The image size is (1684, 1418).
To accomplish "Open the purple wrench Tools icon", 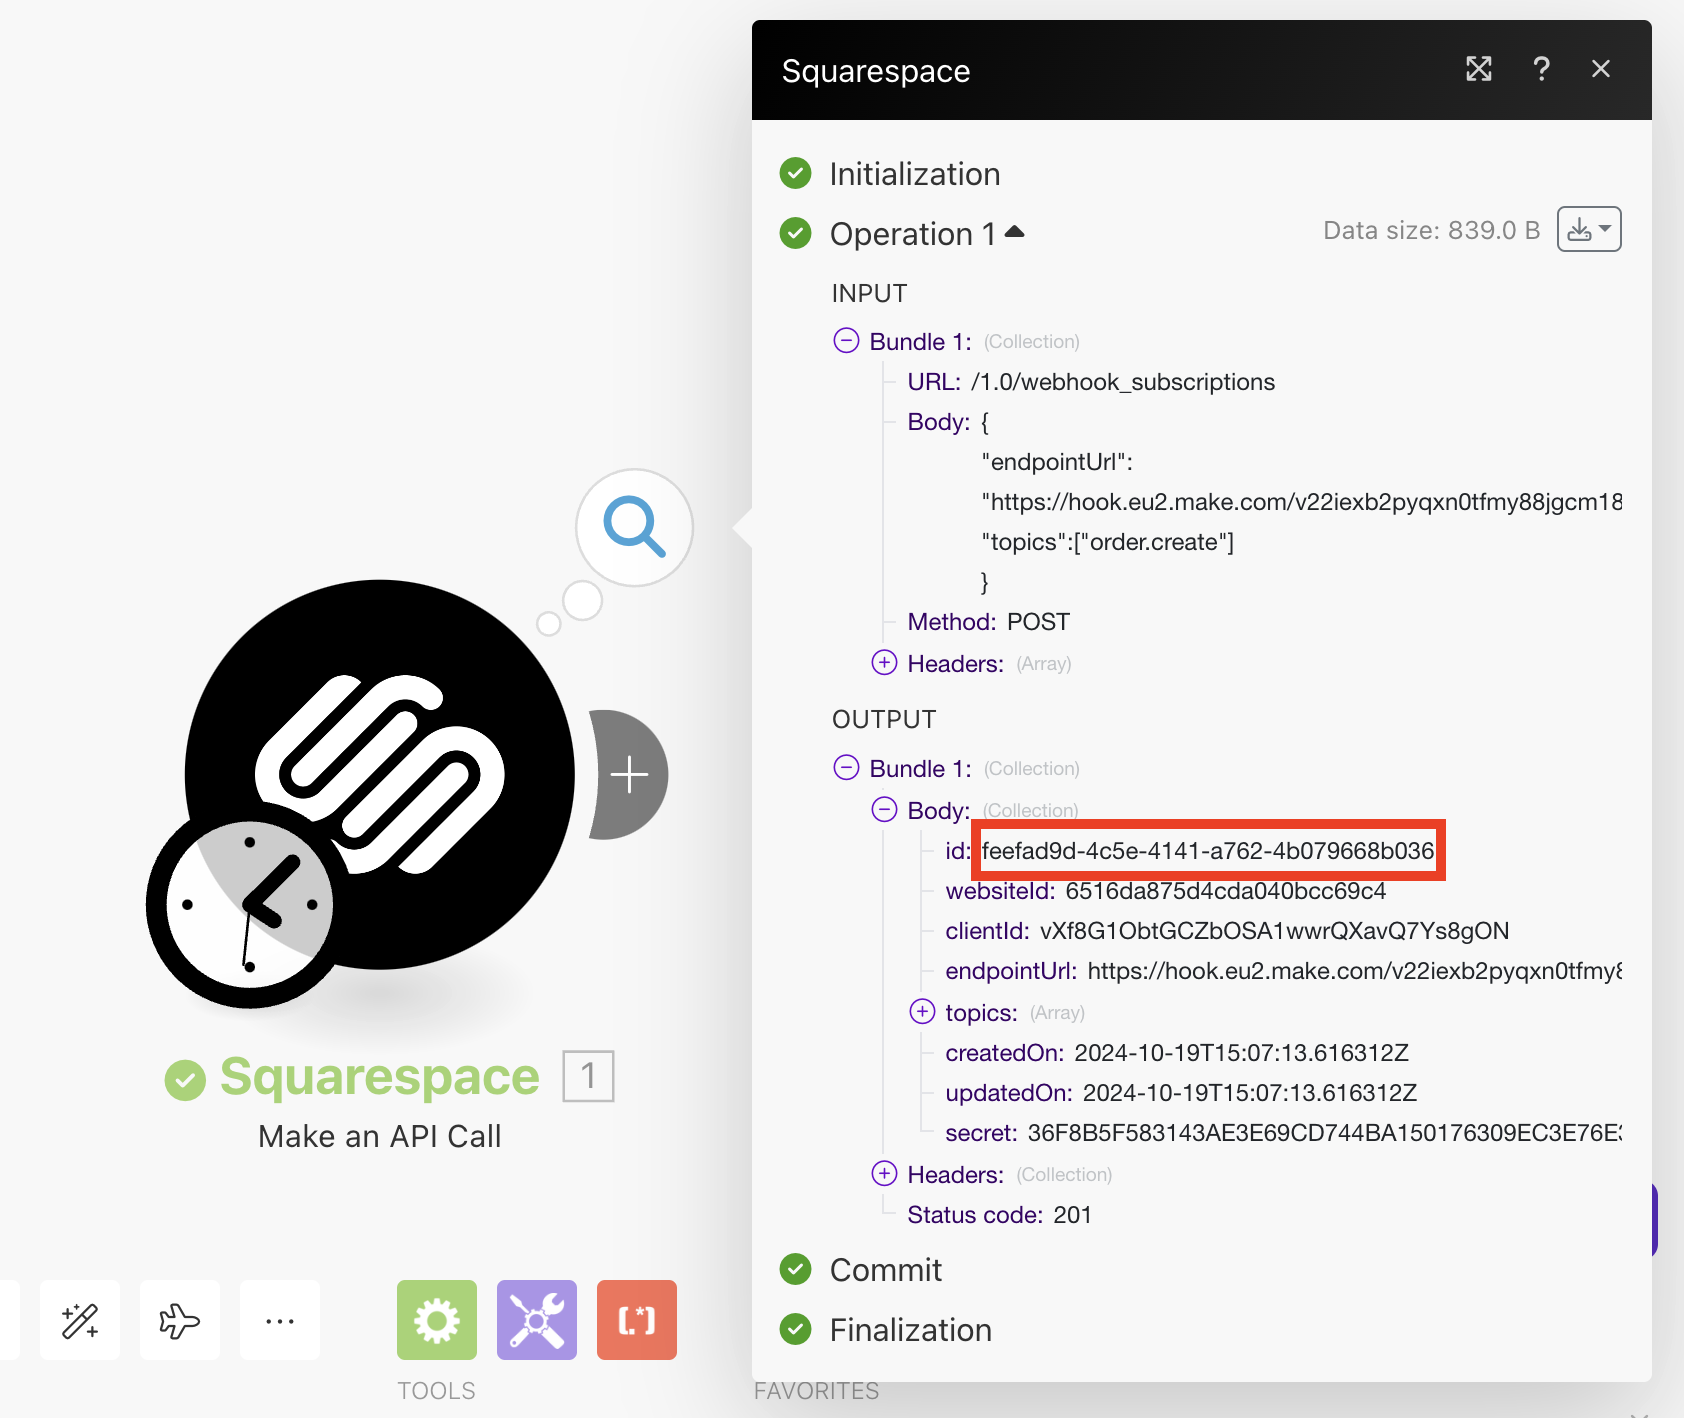I will (x=537, y=1320).
